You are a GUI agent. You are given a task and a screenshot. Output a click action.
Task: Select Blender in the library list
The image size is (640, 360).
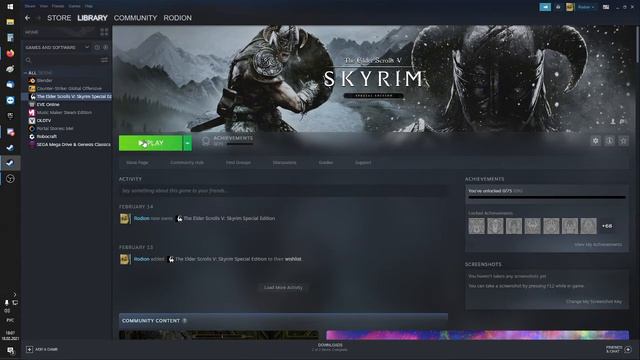44,80
